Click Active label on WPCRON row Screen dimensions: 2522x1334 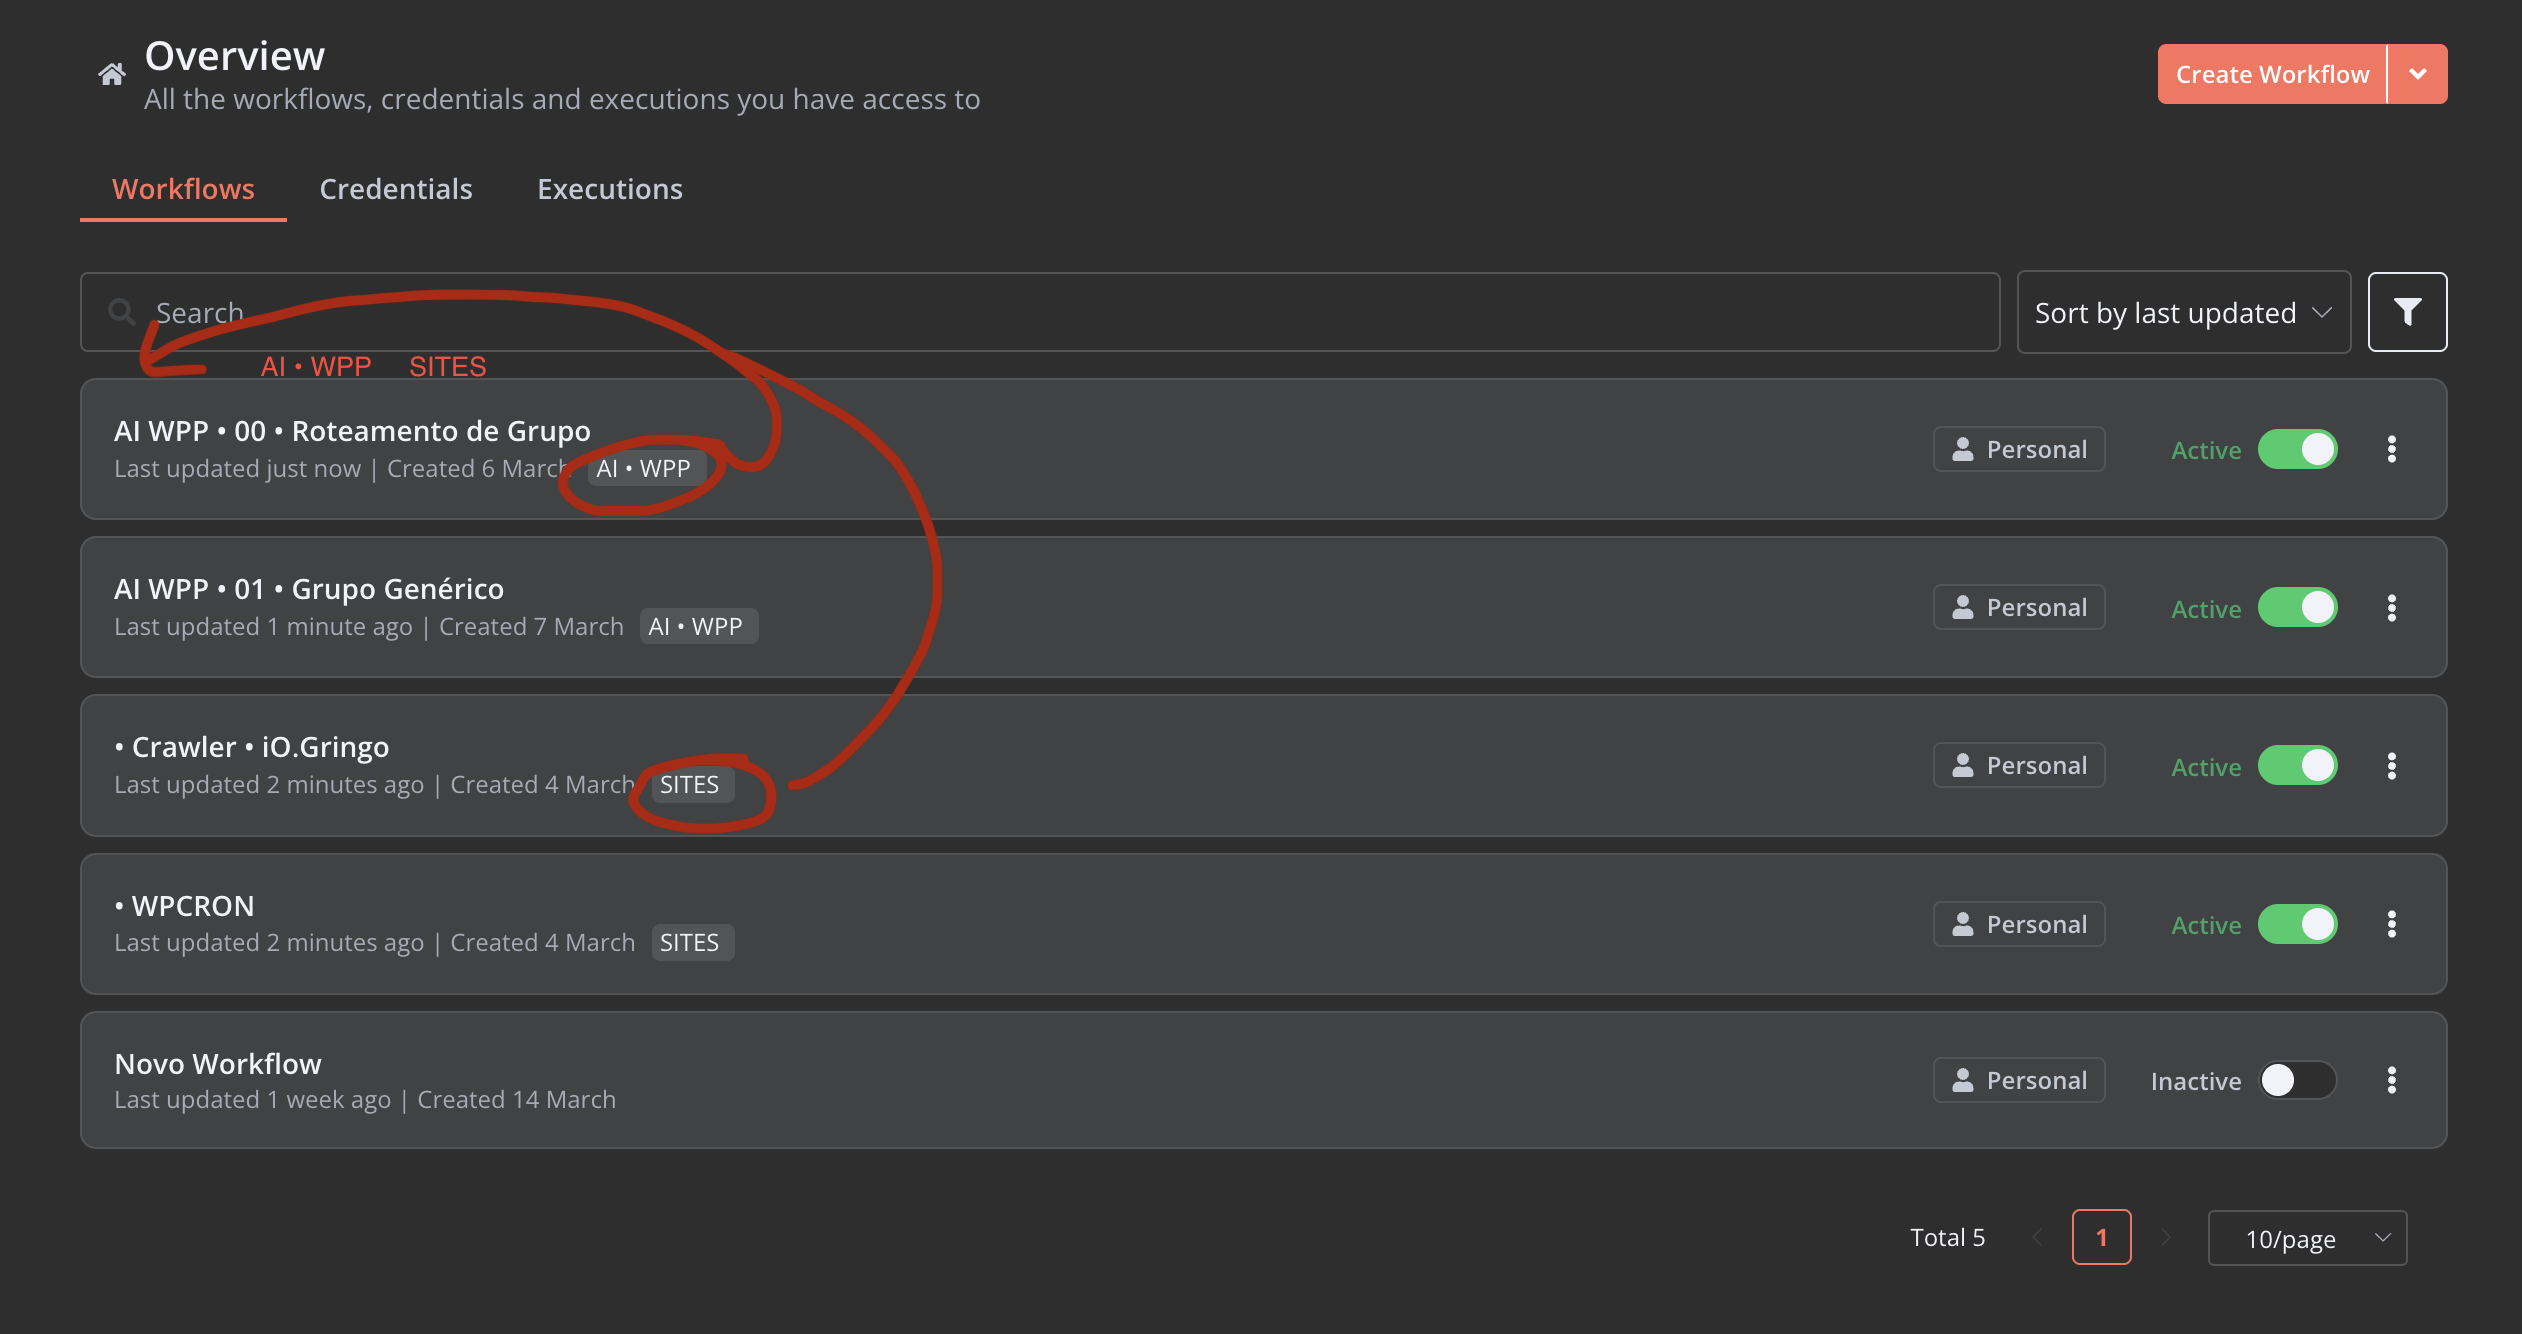pos(2206,925)
